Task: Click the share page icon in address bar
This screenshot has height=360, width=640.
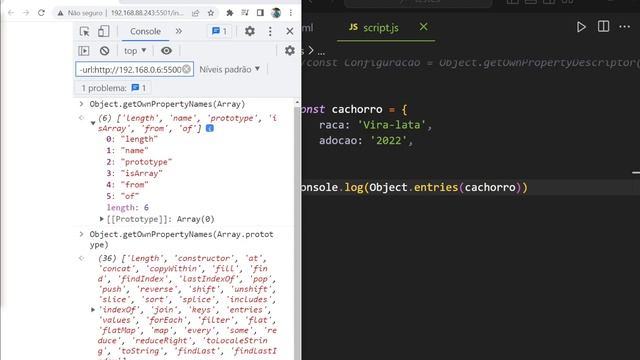Action: 196,13
